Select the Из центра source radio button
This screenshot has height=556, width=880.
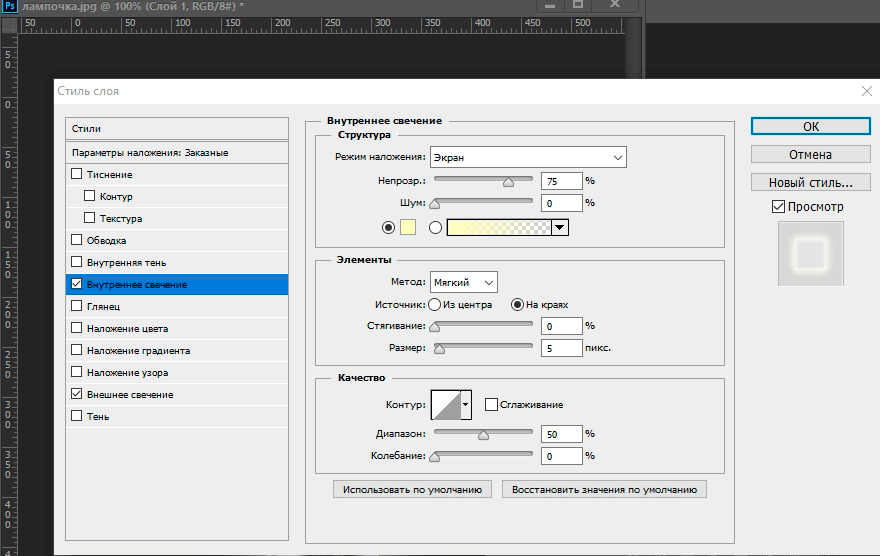[435, 304]
